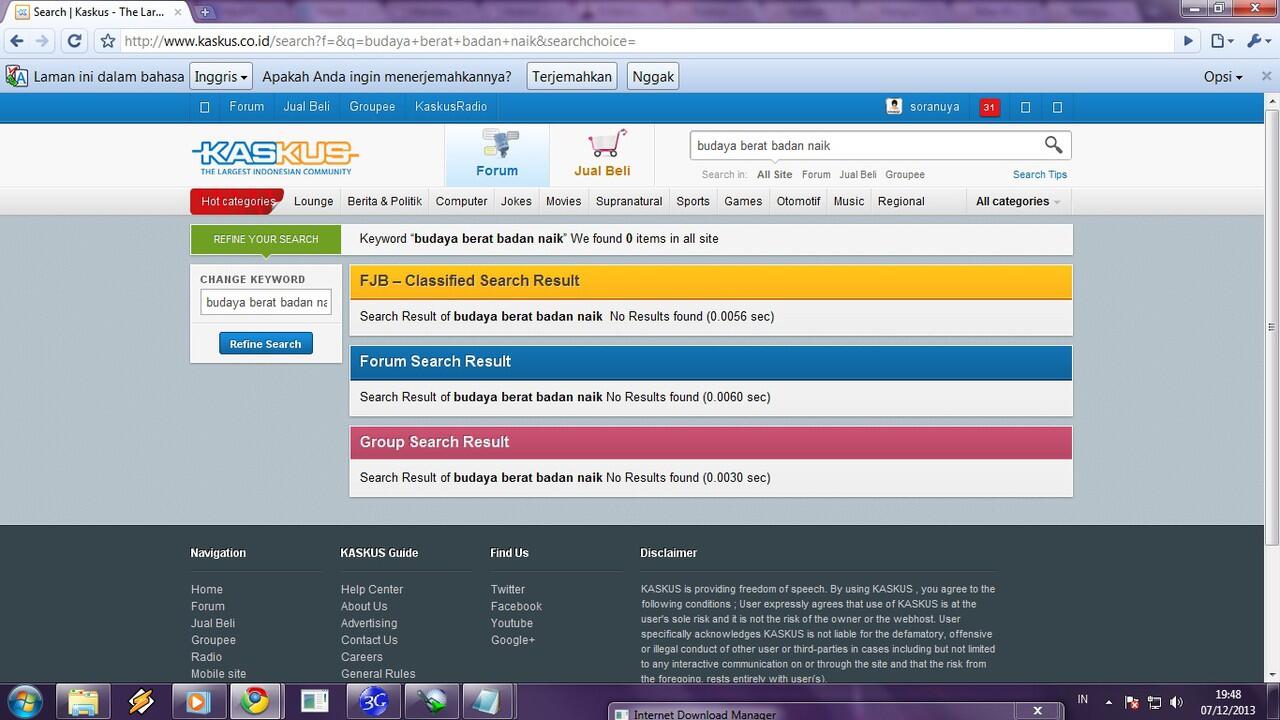The height and width of the screenshot is (720, 1280).
Task: Open the Facebook link under Find Us
Action: point(516,607)
